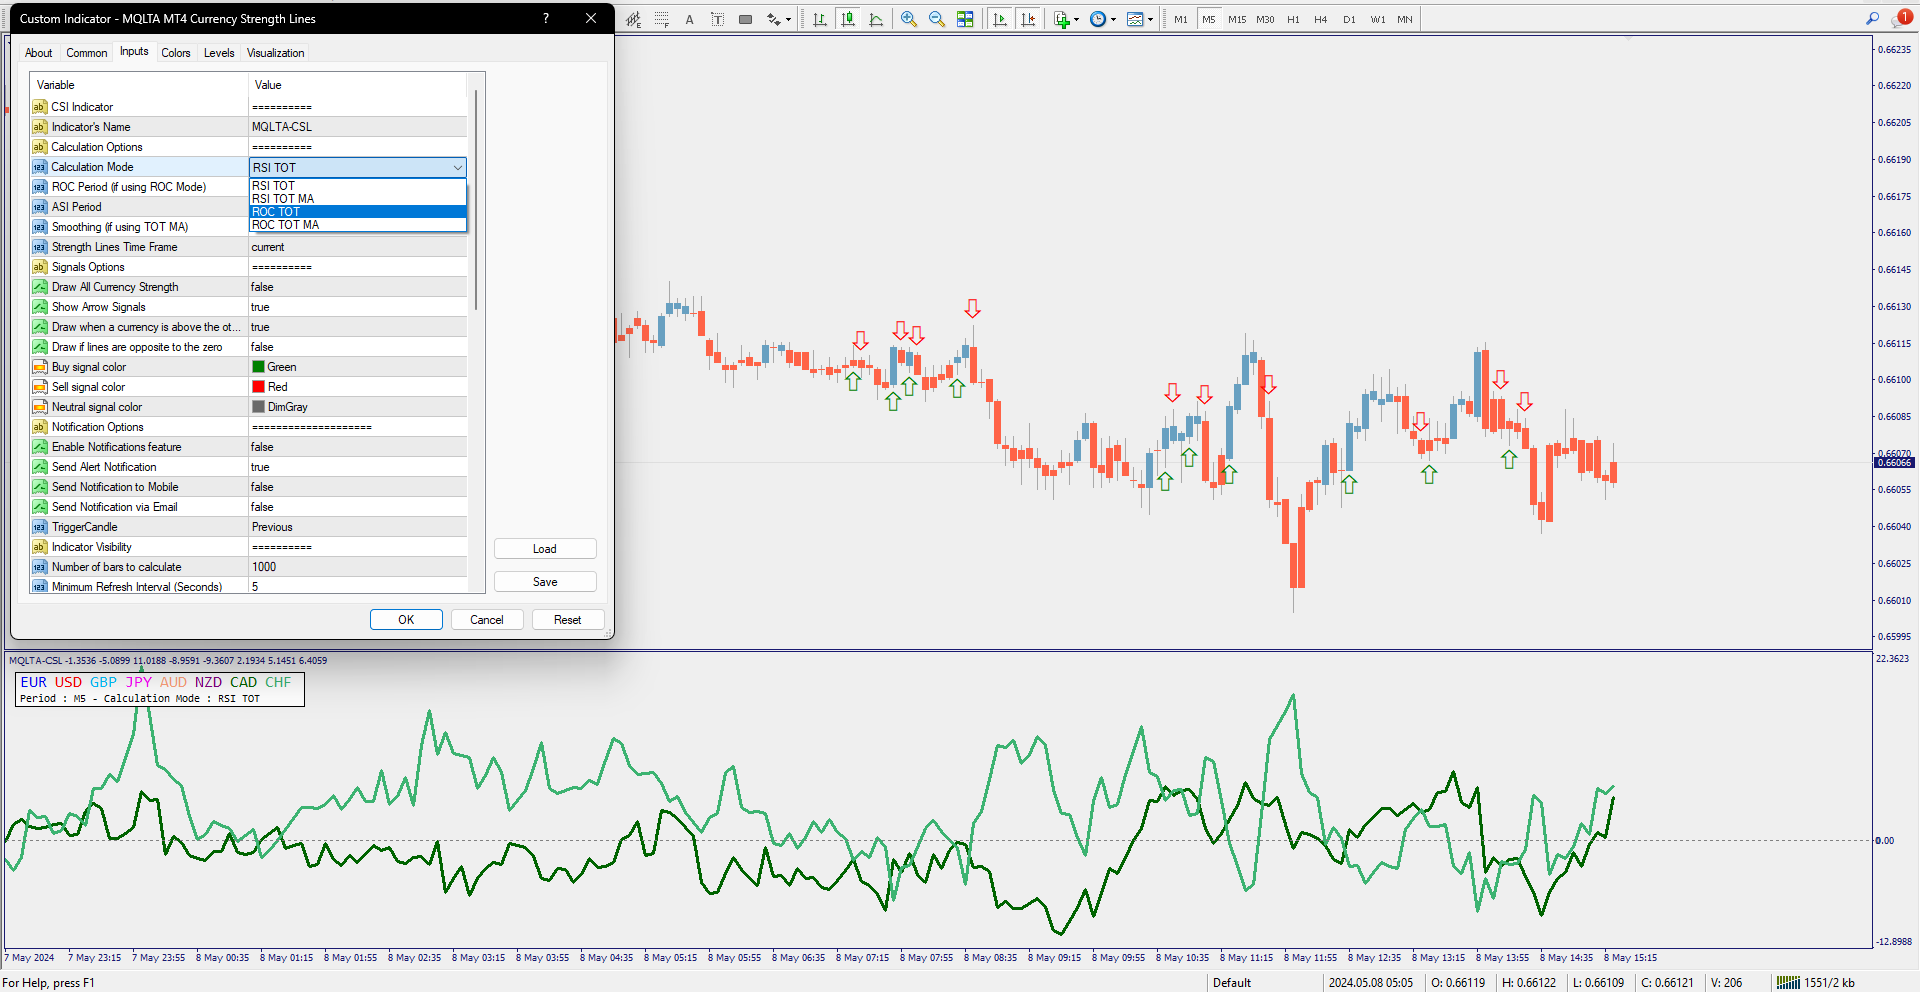Image resolution: width=1920 pixels, height=992 pixels.
Task: Switch chart to Bar Chart mode
Action: (820, 19)
